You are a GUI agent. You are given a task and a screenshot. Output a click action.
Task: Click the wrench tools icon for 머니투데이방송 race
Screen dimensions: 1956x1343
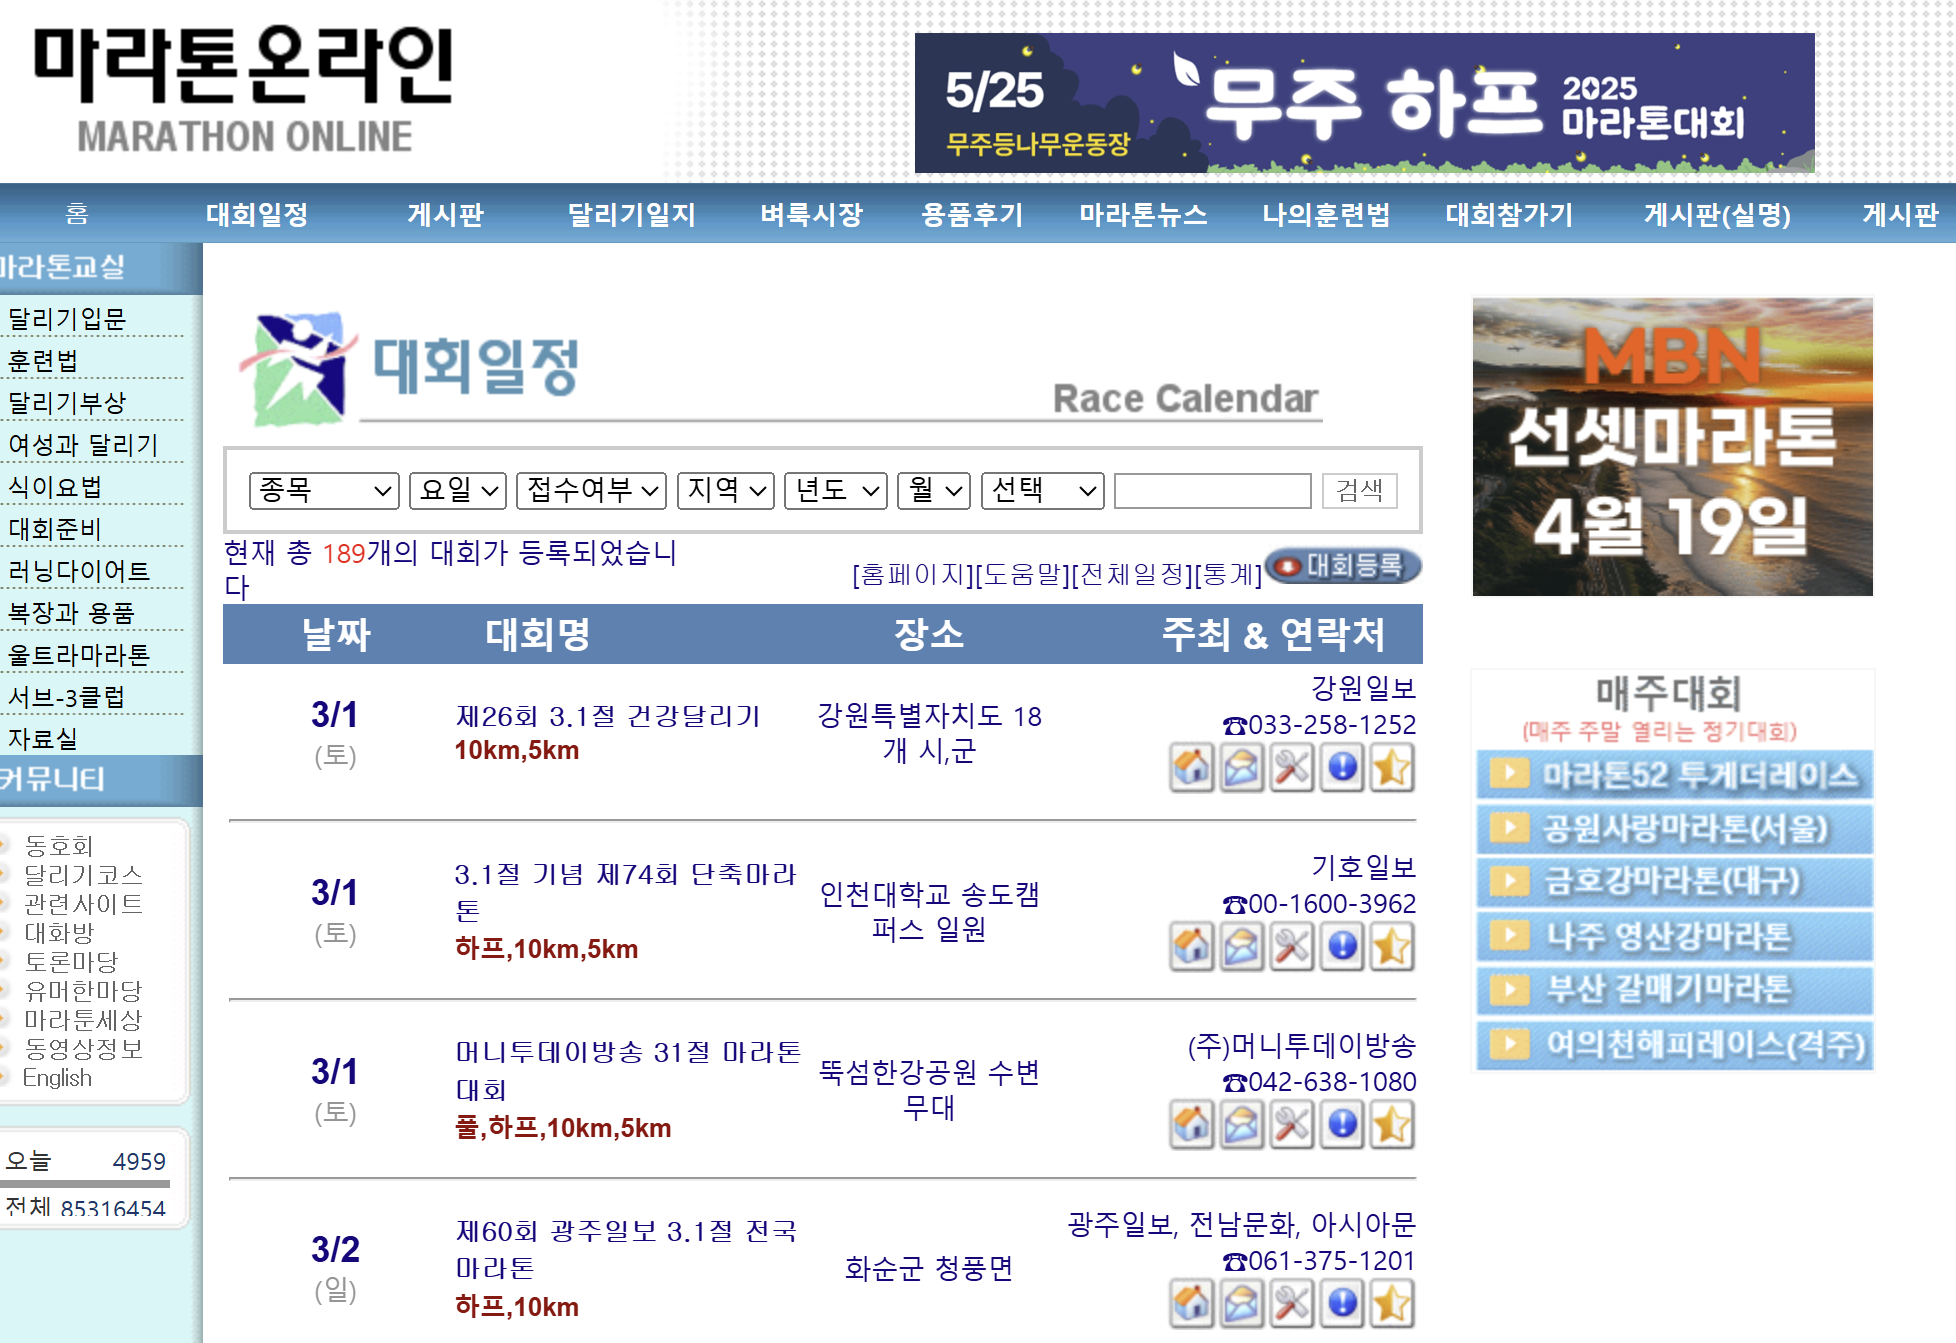click(x=1292, y=1125)
